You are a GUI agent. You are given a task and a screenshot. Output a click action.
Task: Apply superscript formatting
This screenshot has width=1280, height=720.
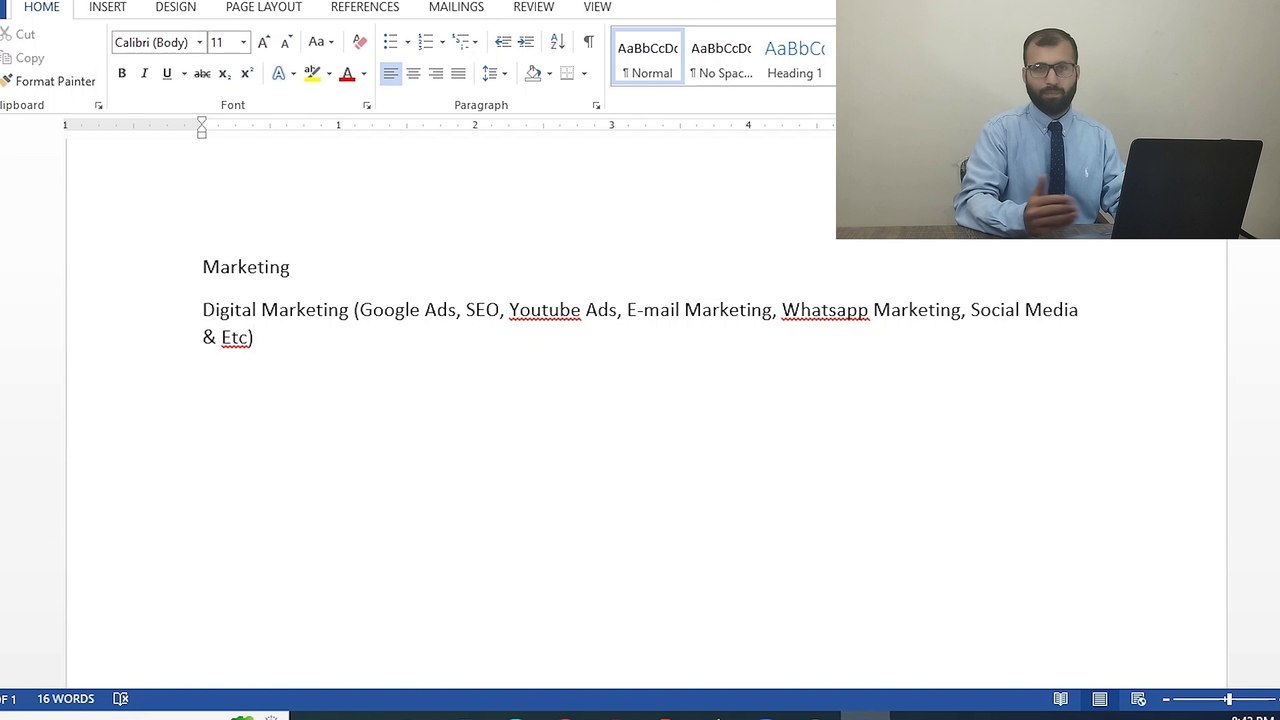pos(247,73)
